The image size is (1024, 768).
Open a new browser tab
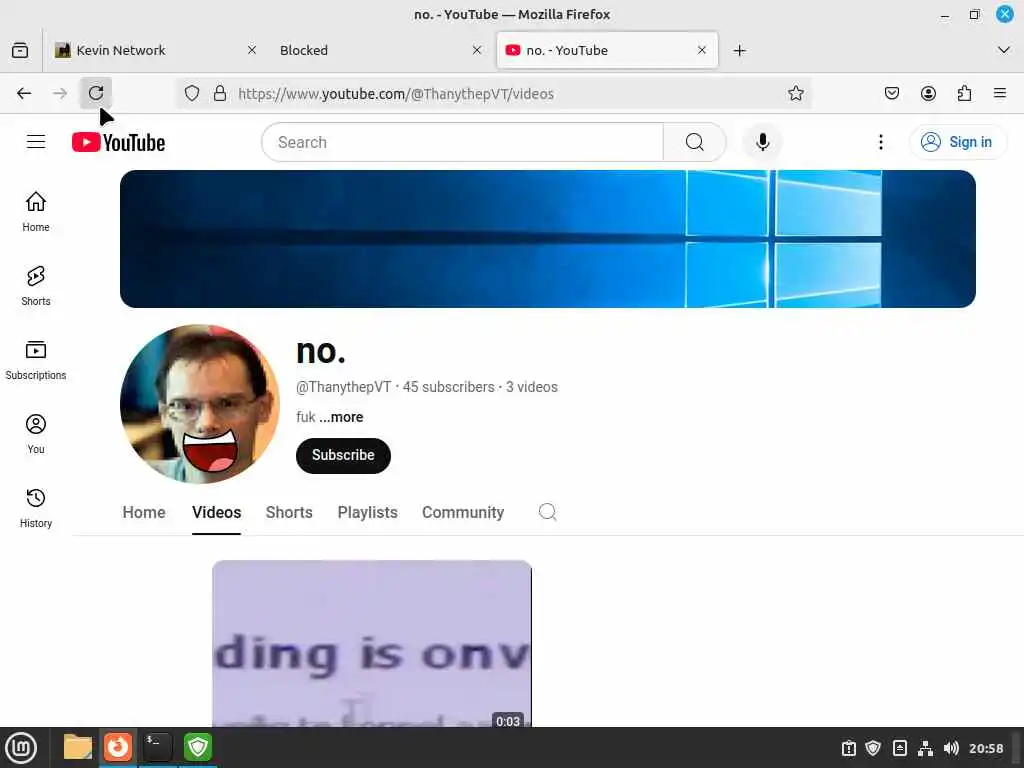739,50
